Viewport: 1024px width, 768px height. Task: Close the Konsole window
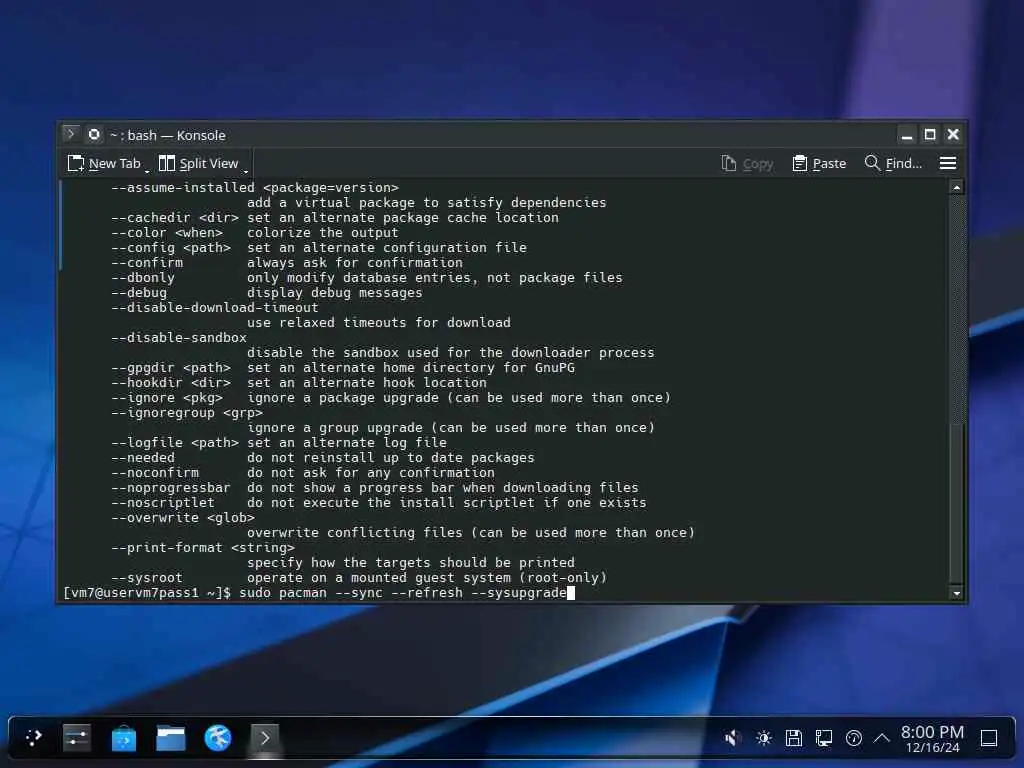click(953, 135)
